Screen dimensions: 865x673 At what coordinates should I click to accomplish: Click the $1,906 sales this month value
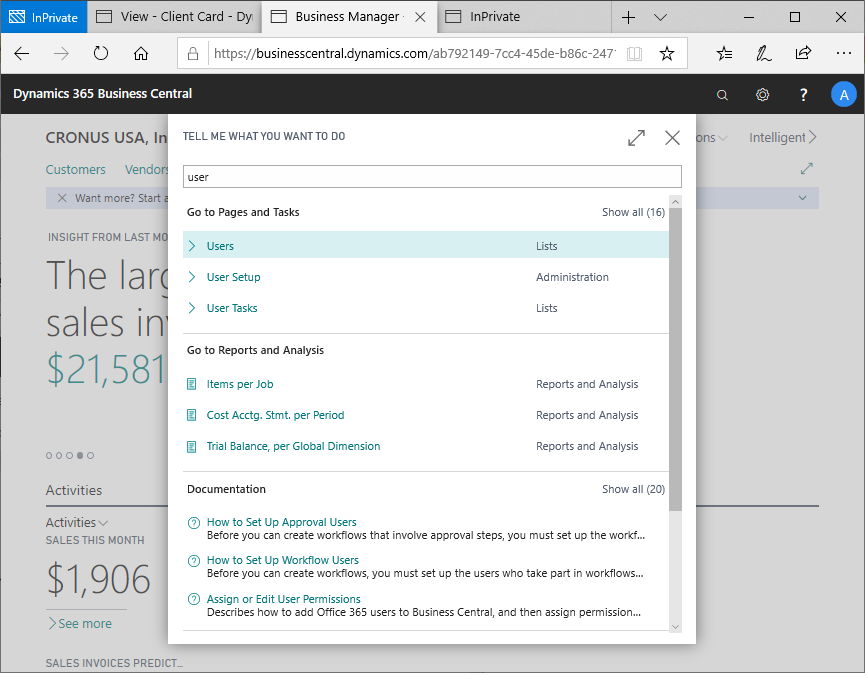pyautogui.click(x=98, y=580)
